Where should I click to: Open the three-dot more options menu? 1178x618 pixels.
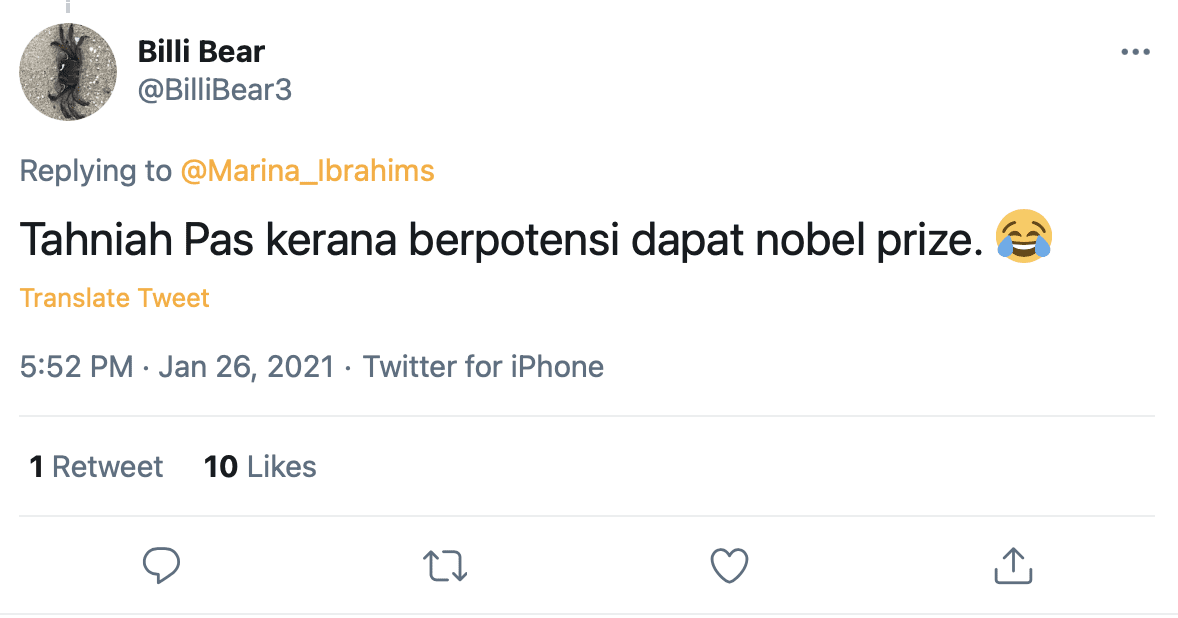coord(1135,52)
